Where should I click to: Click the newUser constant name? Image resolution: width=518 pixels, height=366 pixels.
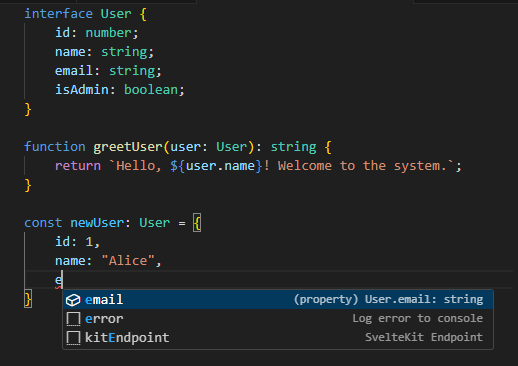pos(97,223)
